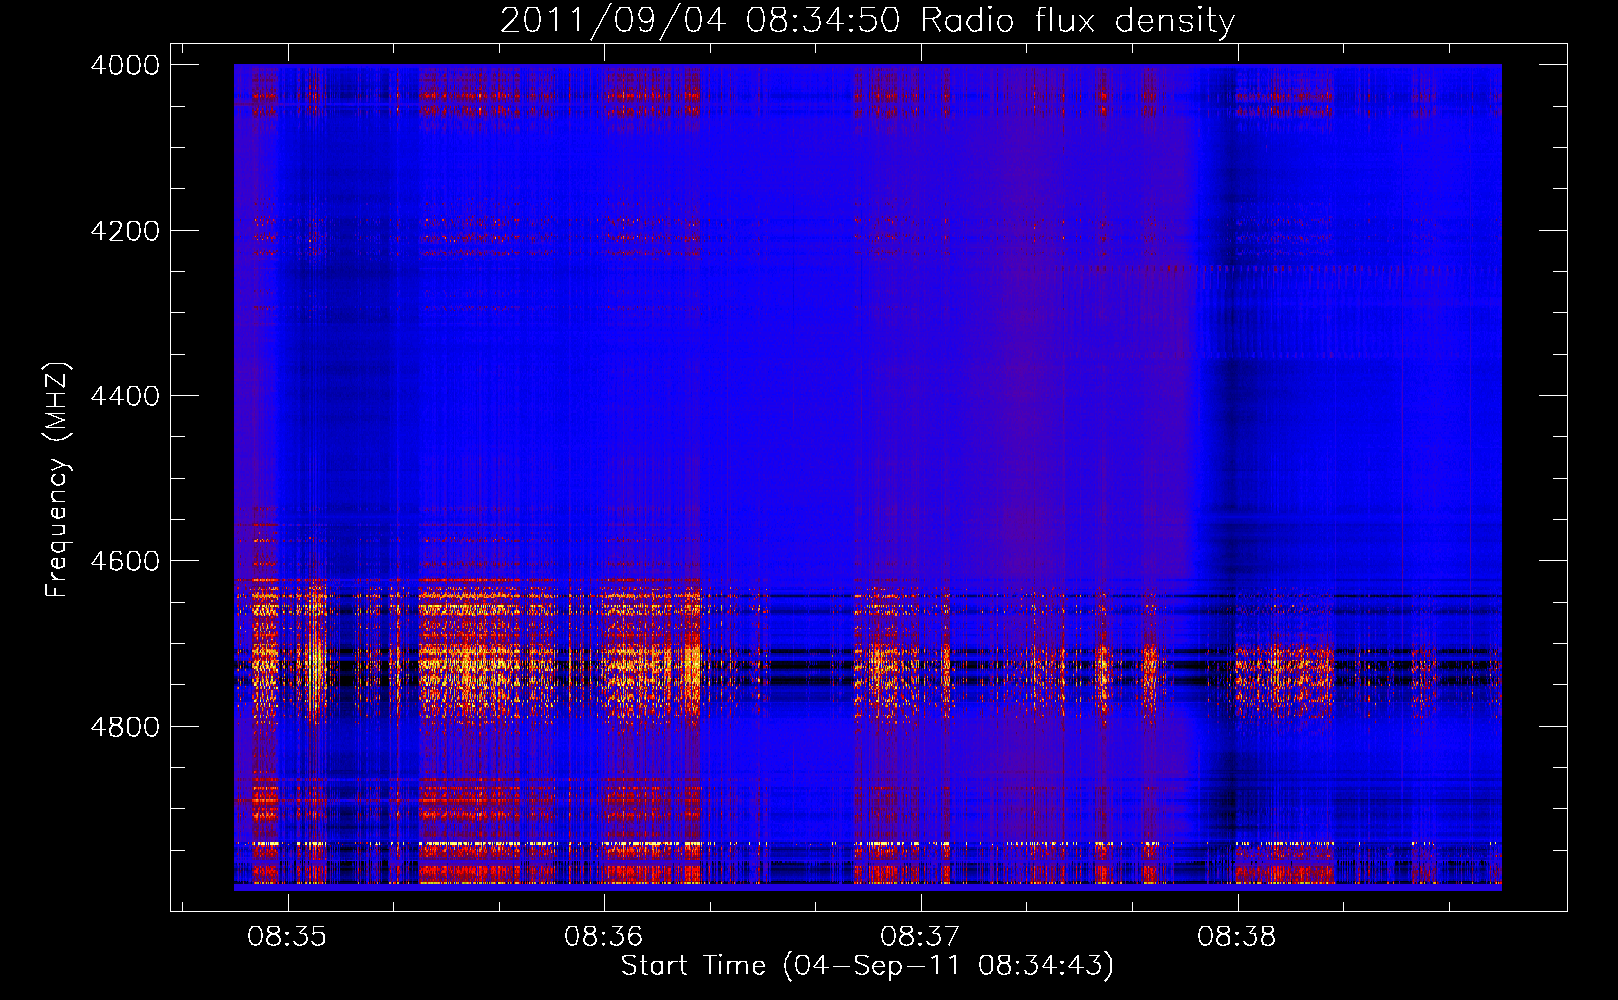Click the 4600 frequency axis label
Viewport: 1618px width, 1000px height.
[x=125, y=561]
